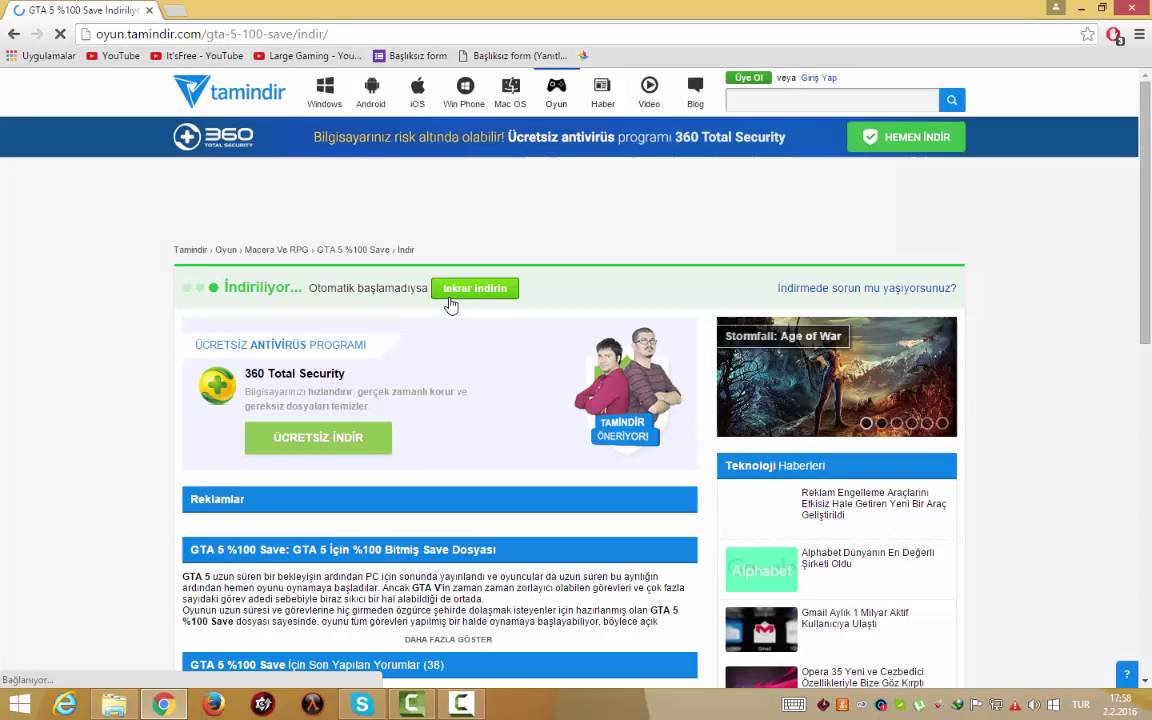Open Windows Start button
1152x720 pixels.
[20, 705]
